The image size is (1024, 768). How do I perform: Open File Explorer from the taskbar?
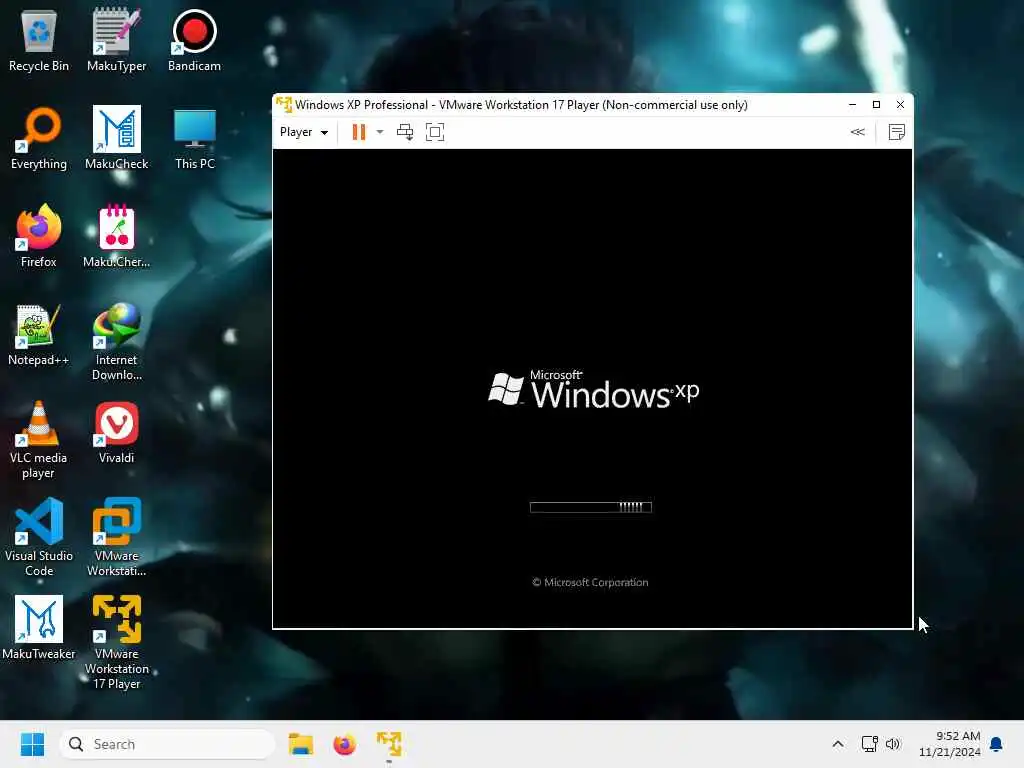(301, 744)
